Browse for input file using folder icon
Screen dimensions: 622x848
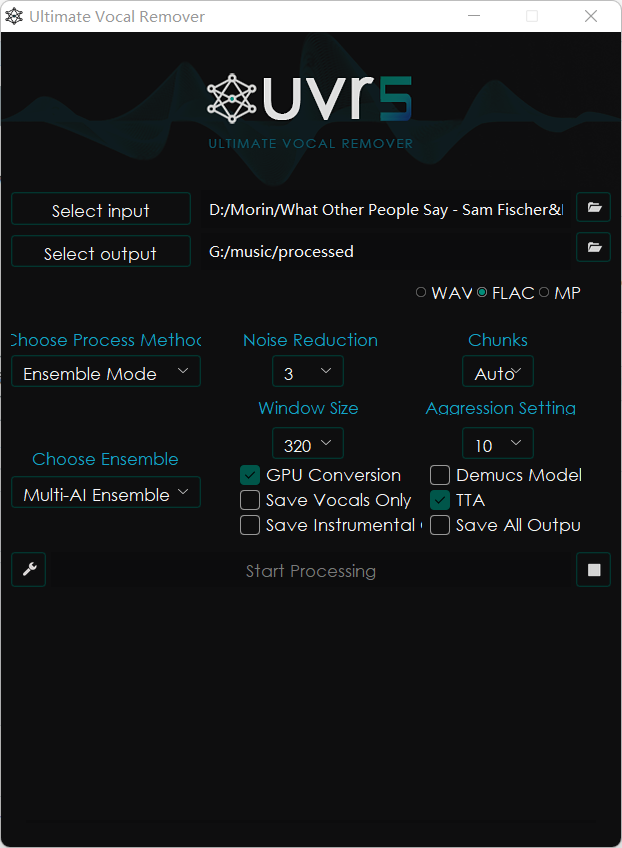click(x=593, y=207)
